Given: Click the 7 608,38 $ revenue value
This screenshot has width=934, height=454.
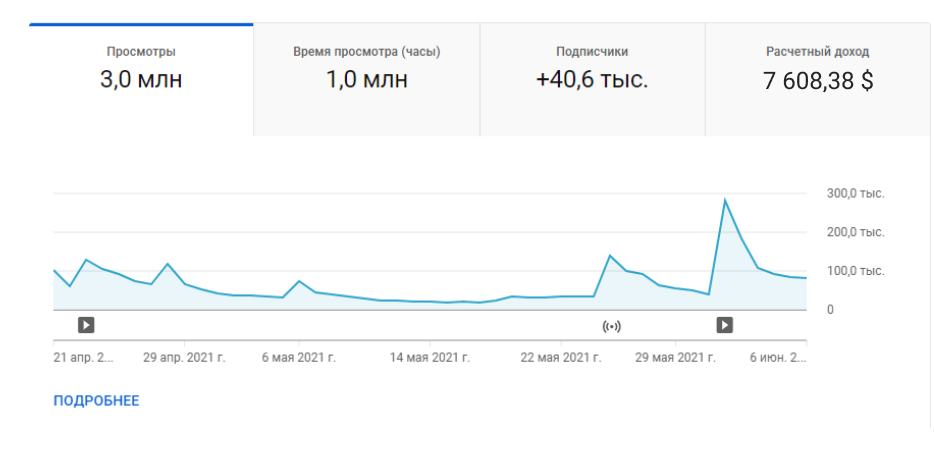Looking at the screenshot, I should (x=818, y=80).
